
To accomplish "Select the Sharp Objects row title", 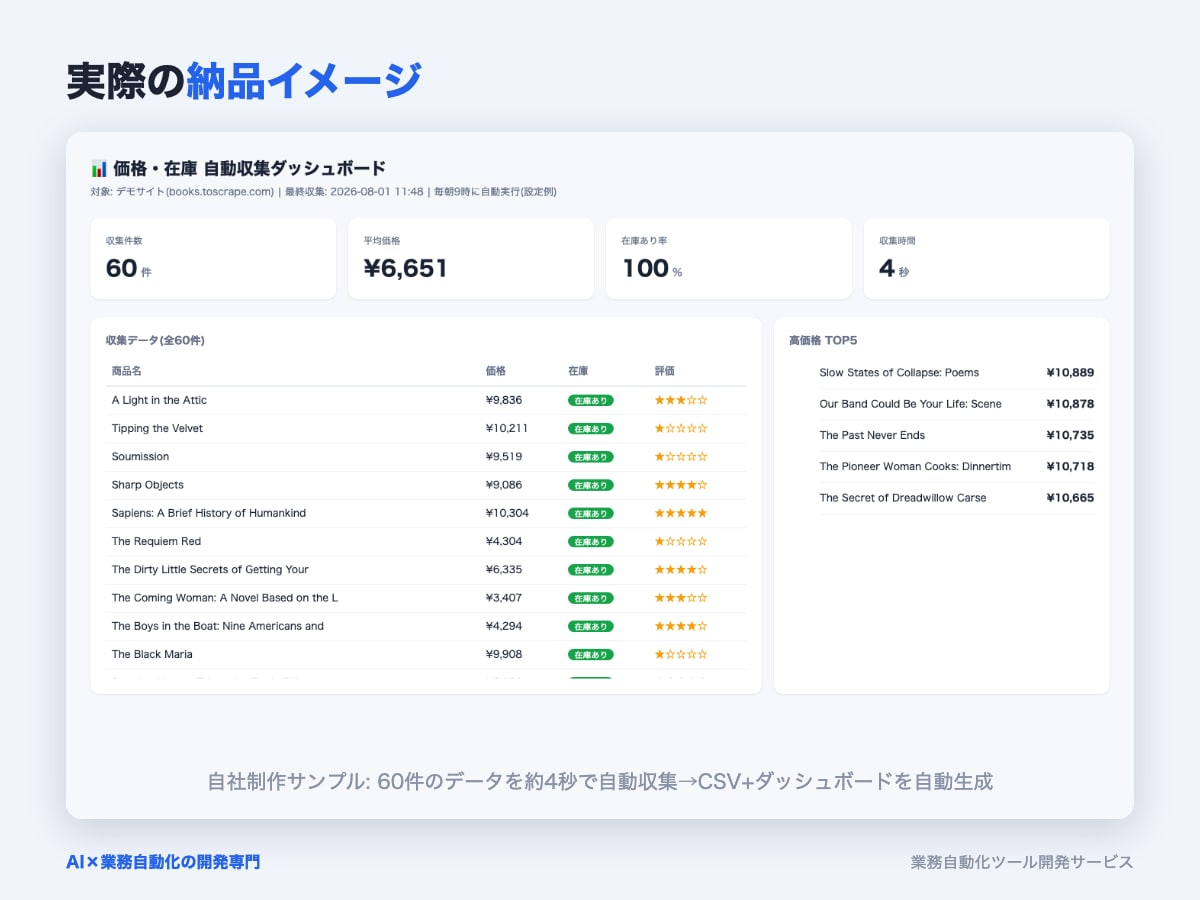I will coord(148,485).
